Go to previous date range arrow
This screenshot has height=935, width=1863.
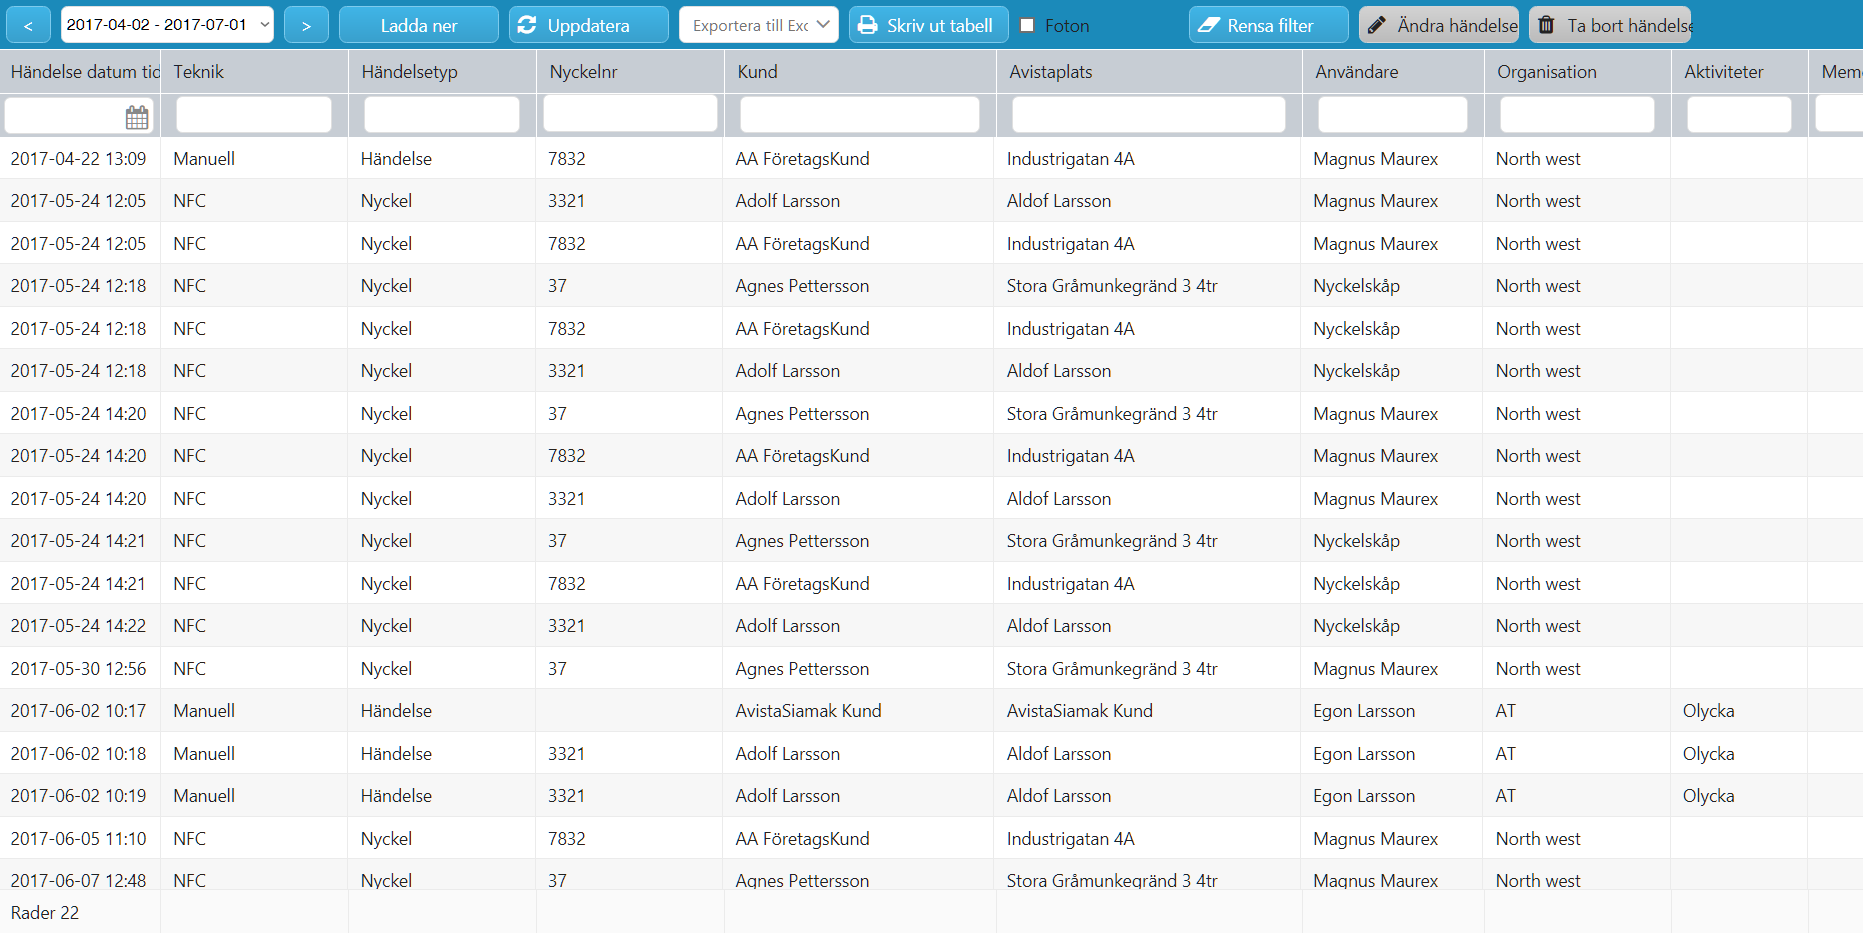[x=28, y=25]
